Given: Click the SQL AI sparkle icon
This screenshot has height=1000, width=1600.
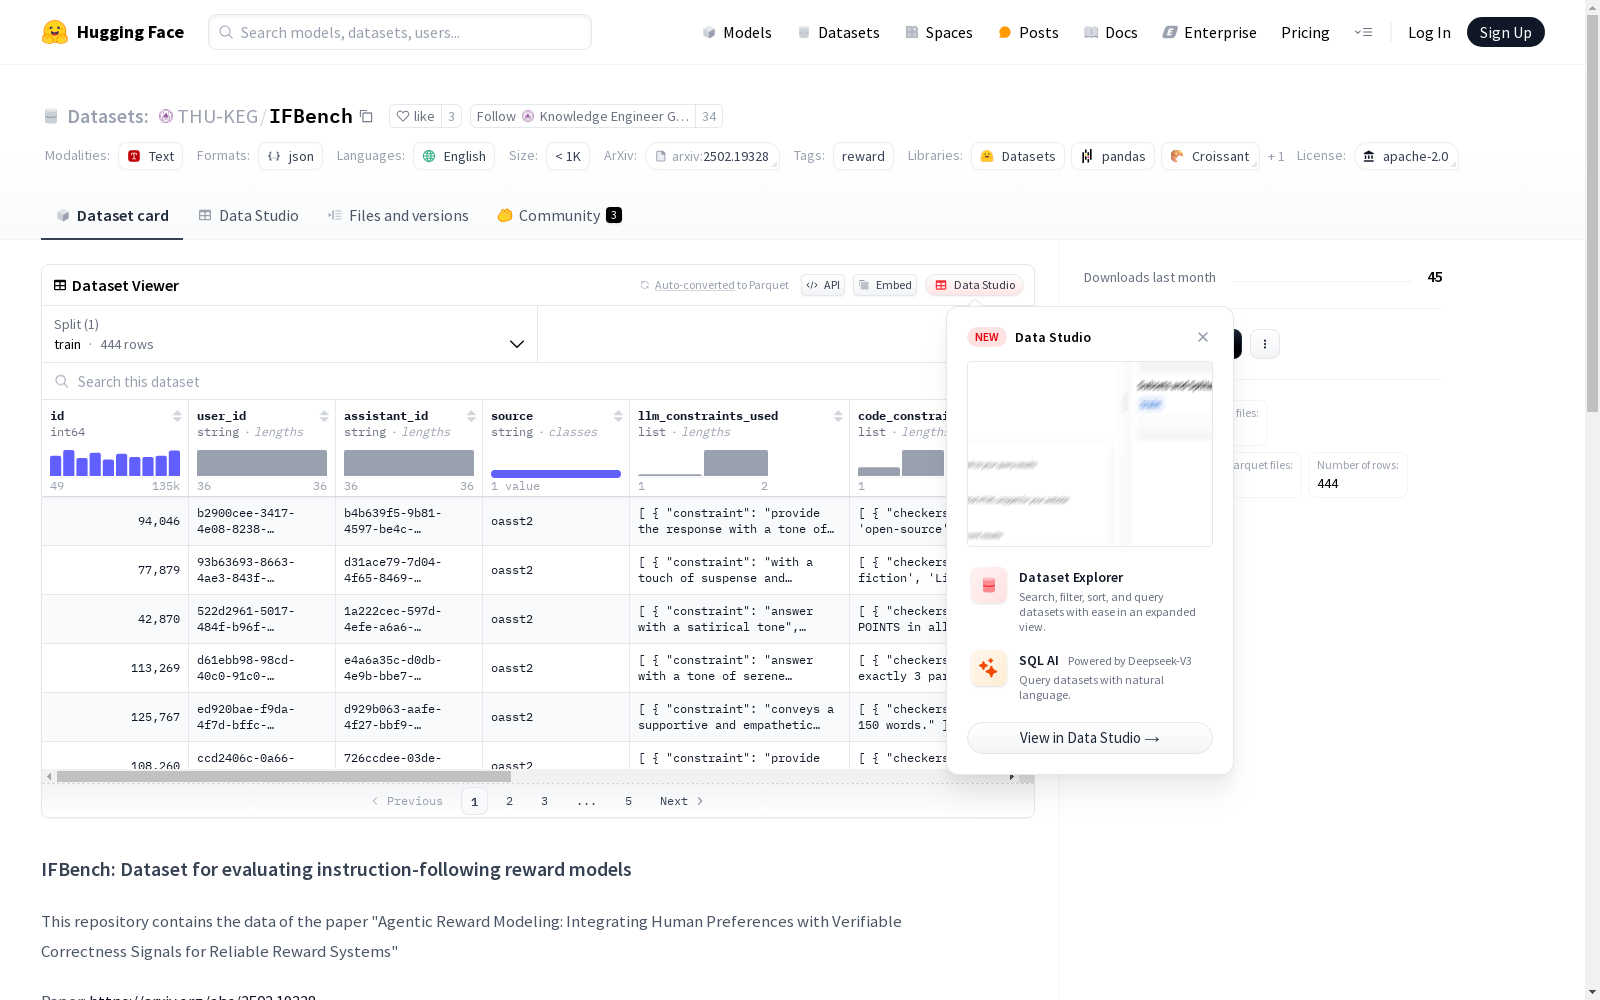Looking at the screenshot, I should click(989, 668).
